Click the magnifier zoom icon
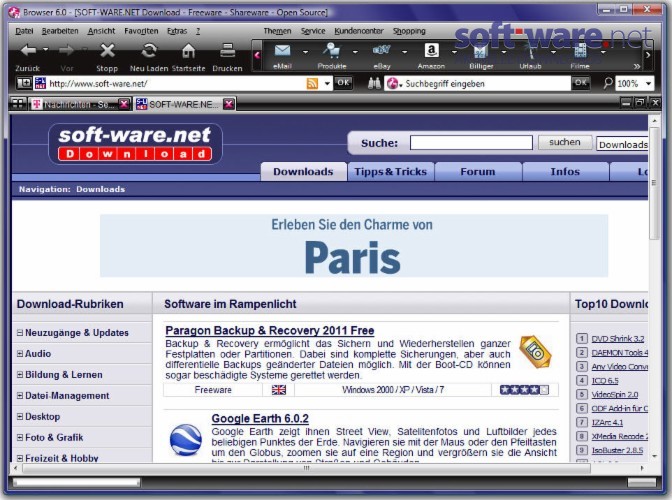 click(x=608, y=83)
